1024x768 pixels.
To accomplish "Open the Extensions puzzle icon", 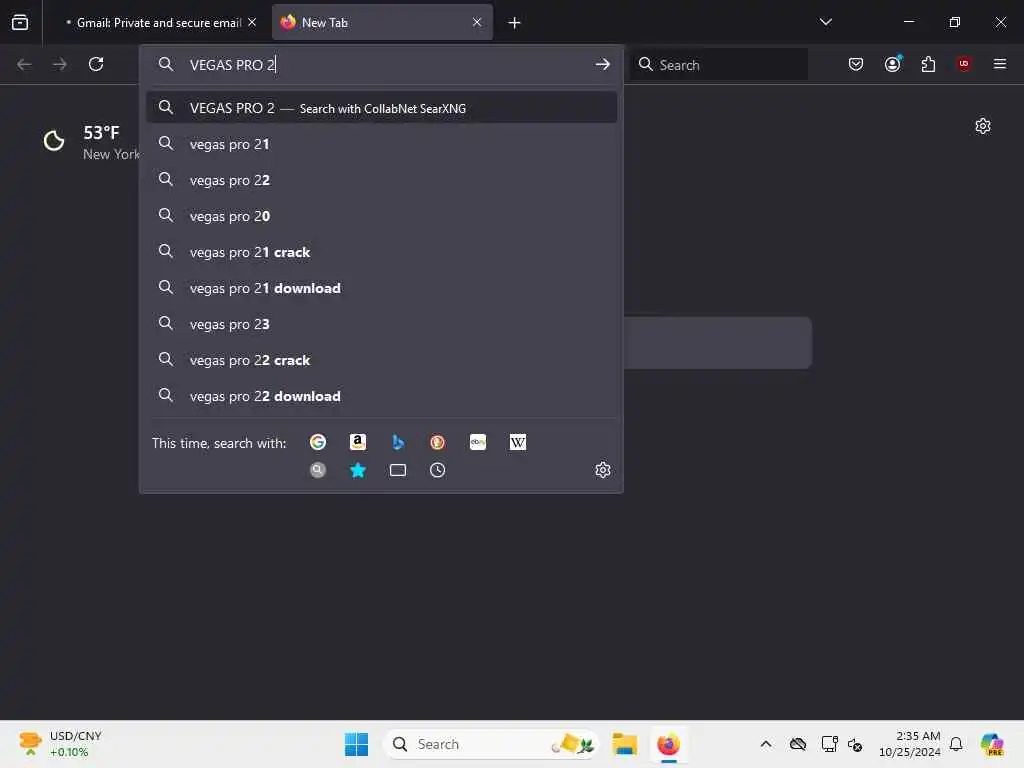I will [928, 64].
